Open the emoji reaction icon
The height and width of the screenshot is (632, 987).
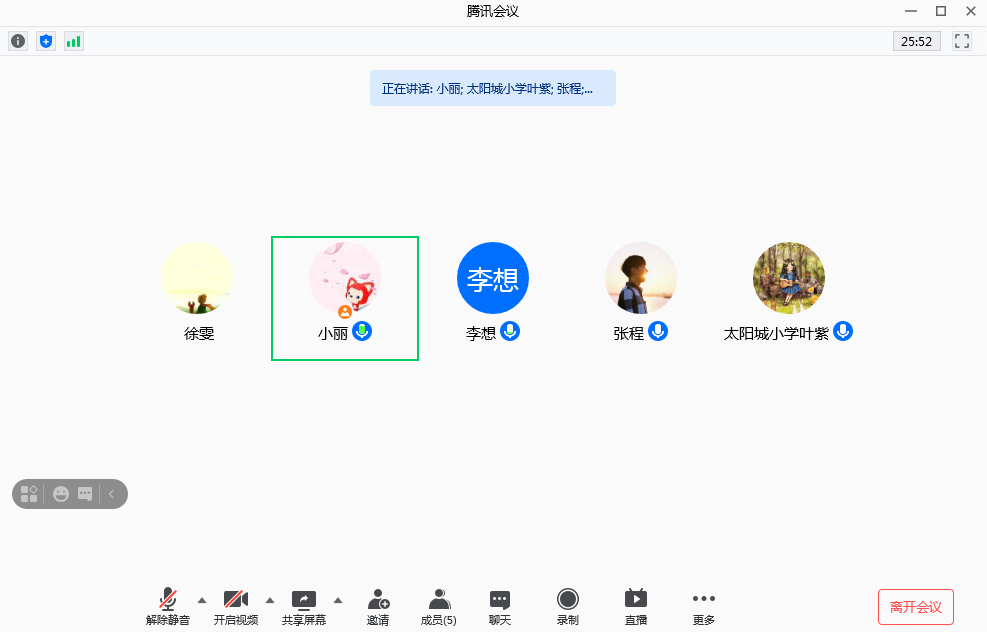coord(61,494)
